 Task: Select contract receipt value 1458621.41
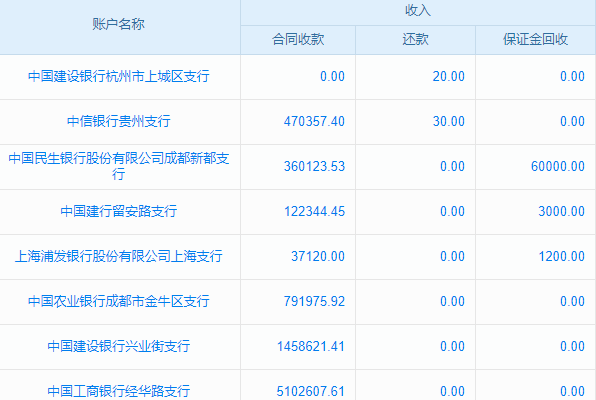(311, 346)
